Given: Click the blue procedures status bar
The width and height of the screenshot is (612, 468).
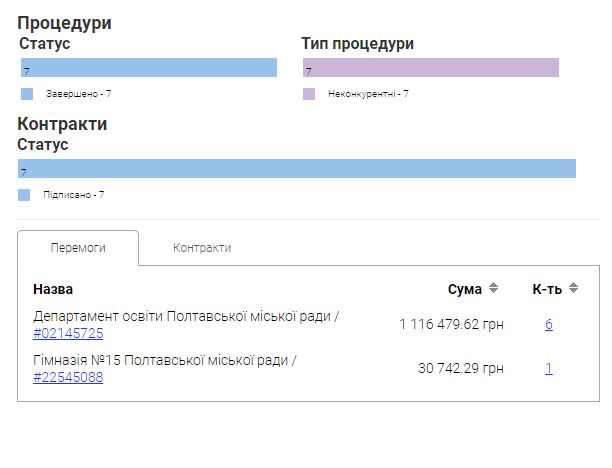Looking at the screenshot, I should pos(148,68).
